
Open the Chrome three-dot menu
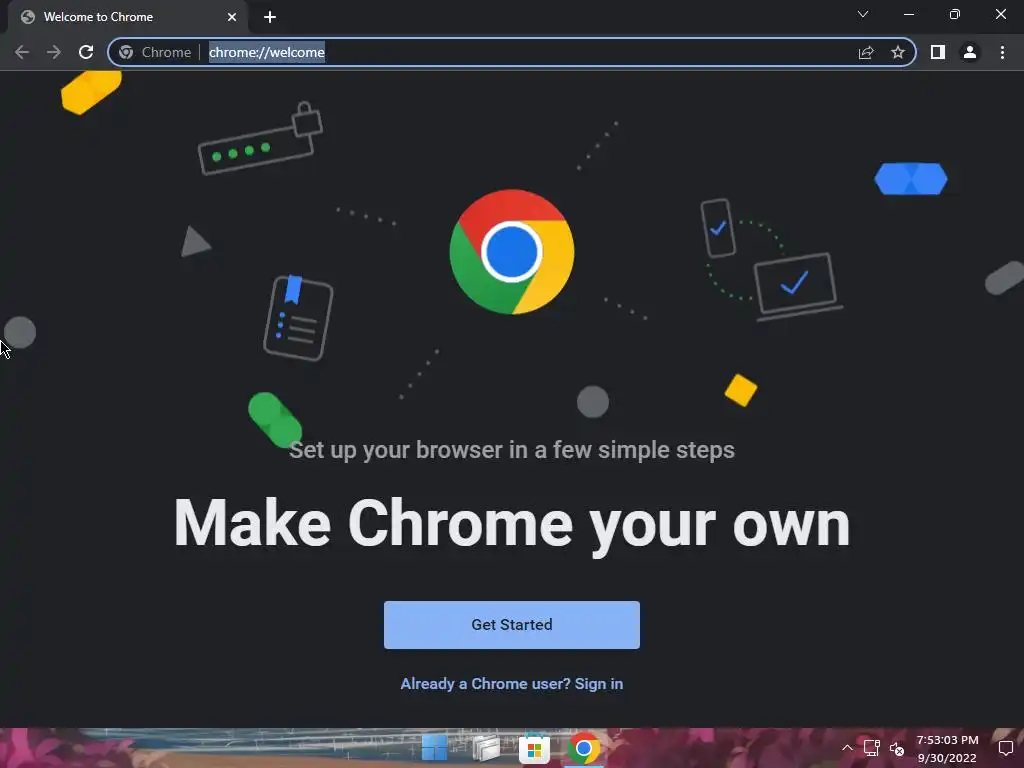tap(1002, 52)
